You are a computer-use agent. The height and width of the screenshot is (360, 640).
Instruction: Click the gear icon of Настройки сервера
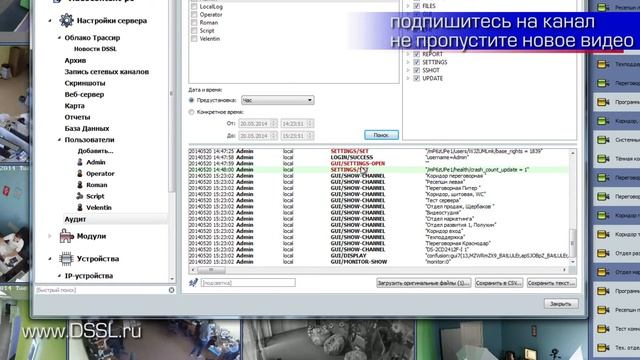[66, 20]
